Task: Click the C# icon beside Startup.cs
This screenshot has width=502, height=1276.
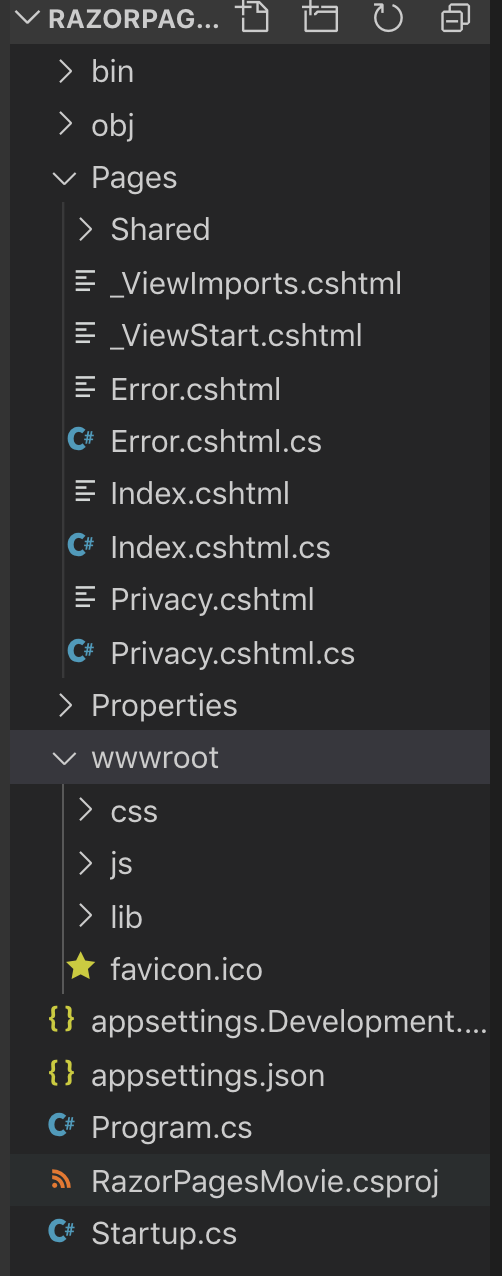Action: point(62,1232)
